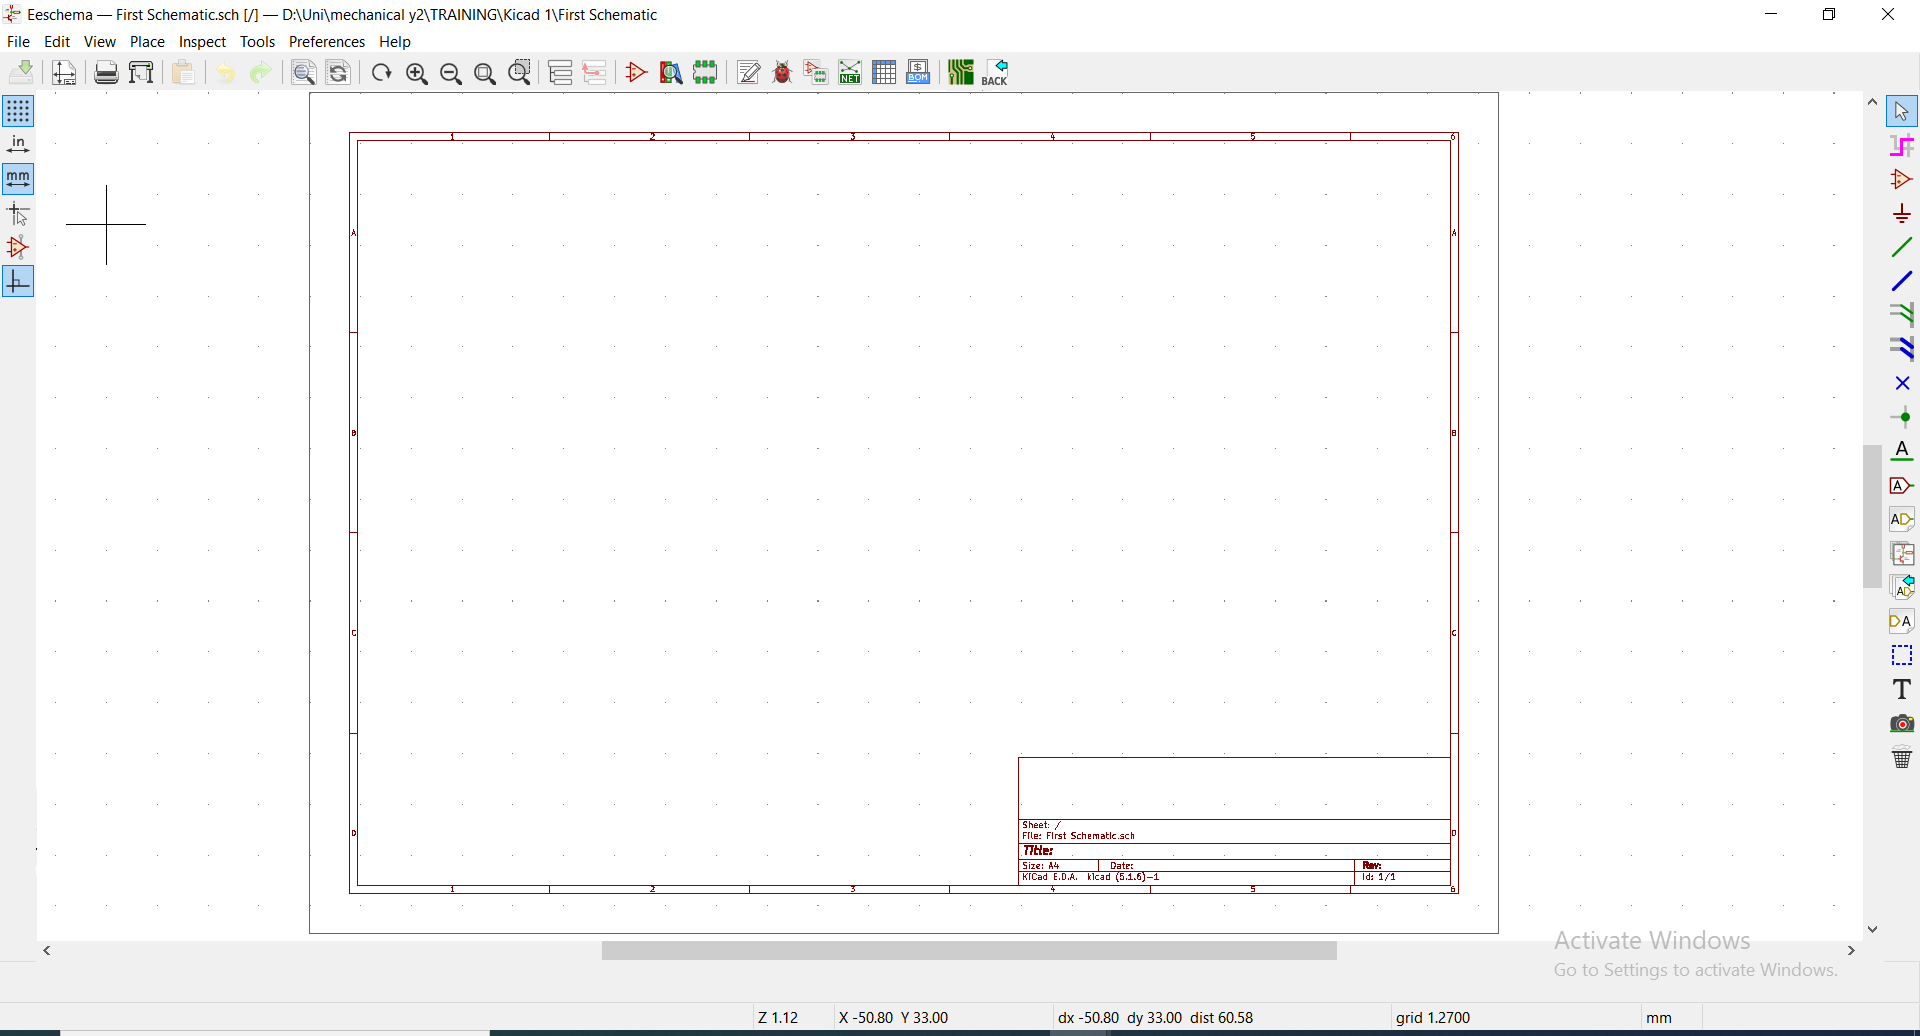Zoom to fit the schematic page

pyautogui.click(x=486, y=72)
